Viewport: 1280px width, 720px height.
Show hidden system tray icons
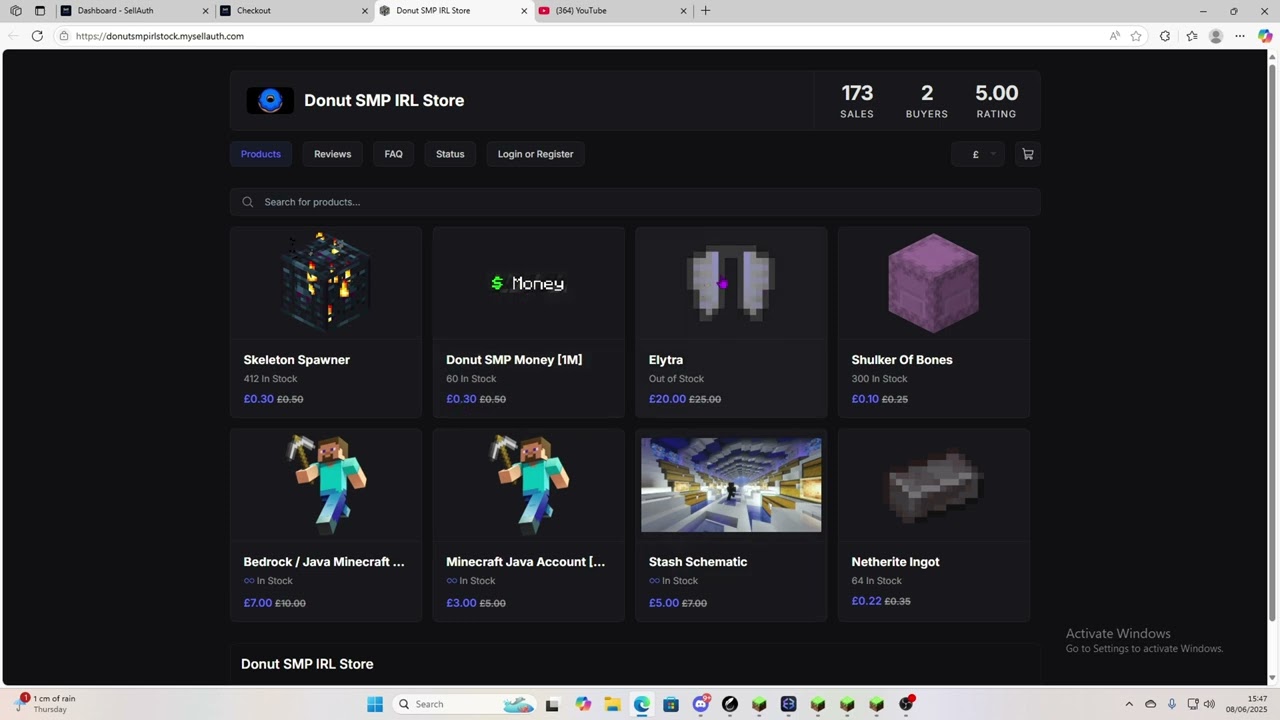[1129, 704]
